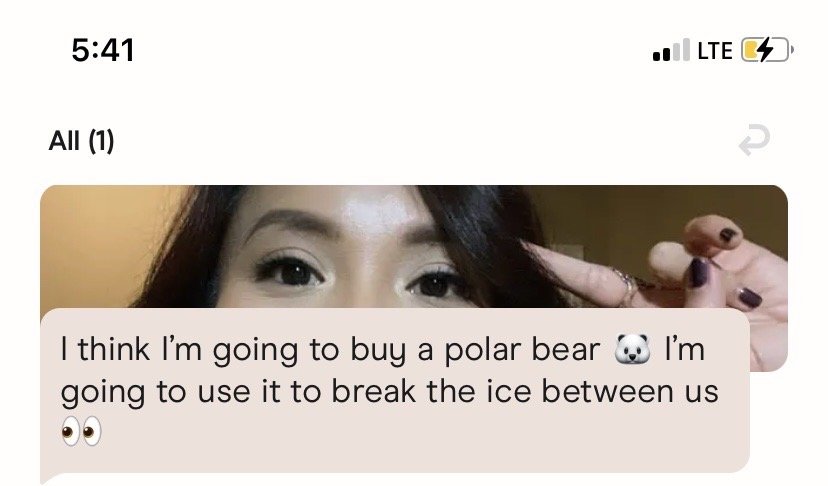
Task: Select the All (1) tab
Action: pyautogui.click(x=81, y=141)
